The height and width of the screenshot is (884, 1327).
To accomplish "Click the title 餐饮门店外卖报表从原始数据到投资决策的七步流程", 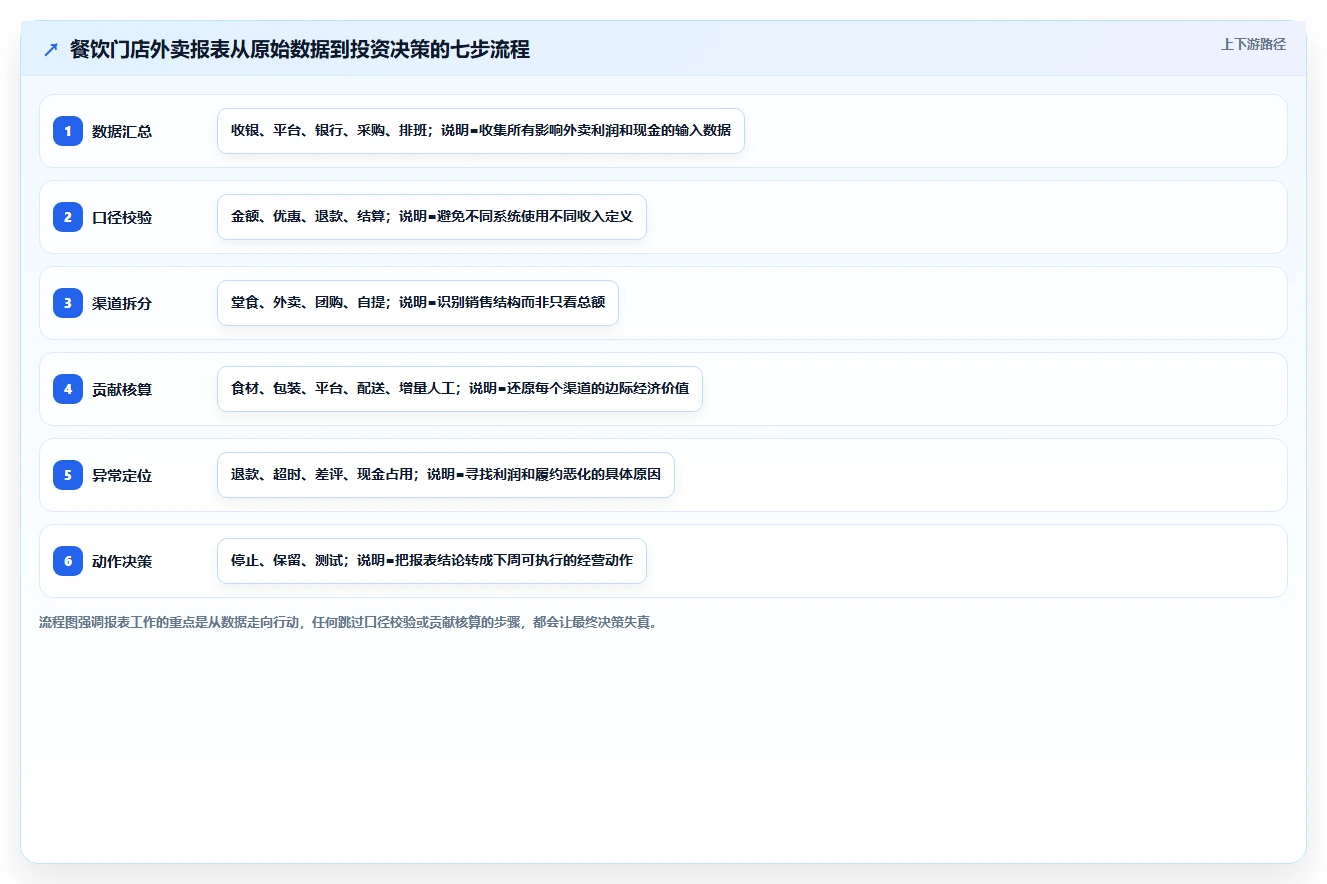I will (300, 50).
